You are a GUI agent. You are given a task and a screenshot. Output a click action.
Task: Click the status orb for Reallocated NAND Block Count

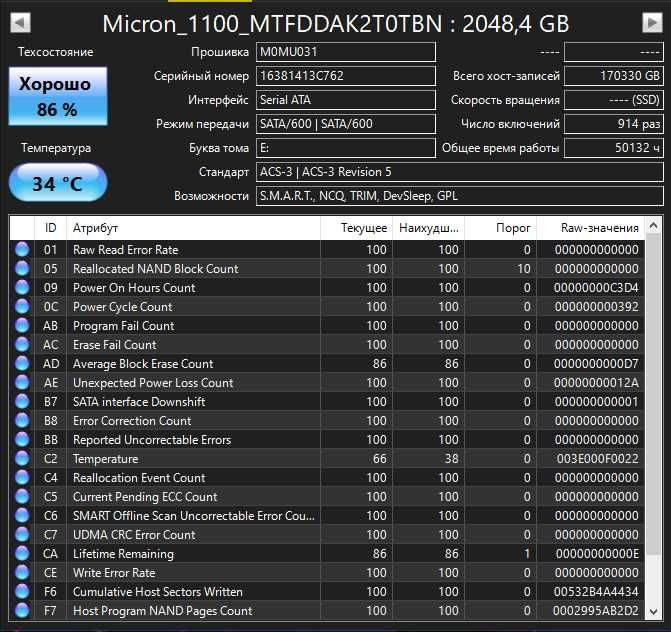point(22,269)
